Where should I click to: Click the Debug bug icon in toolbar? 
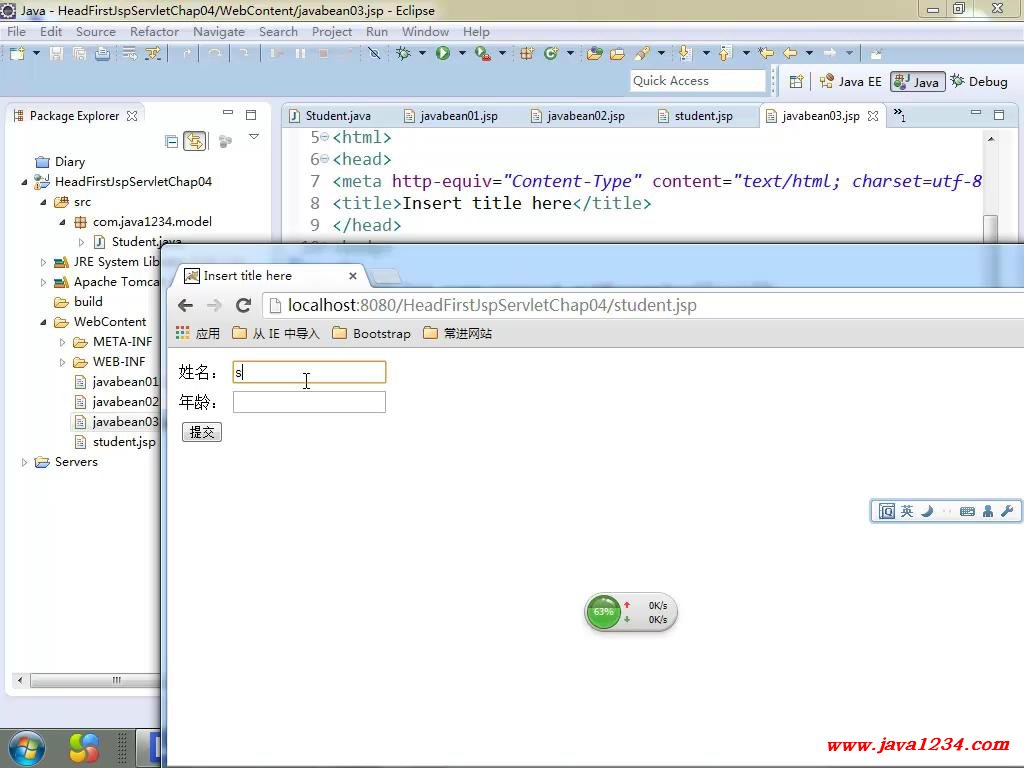[x=404, y=54]
